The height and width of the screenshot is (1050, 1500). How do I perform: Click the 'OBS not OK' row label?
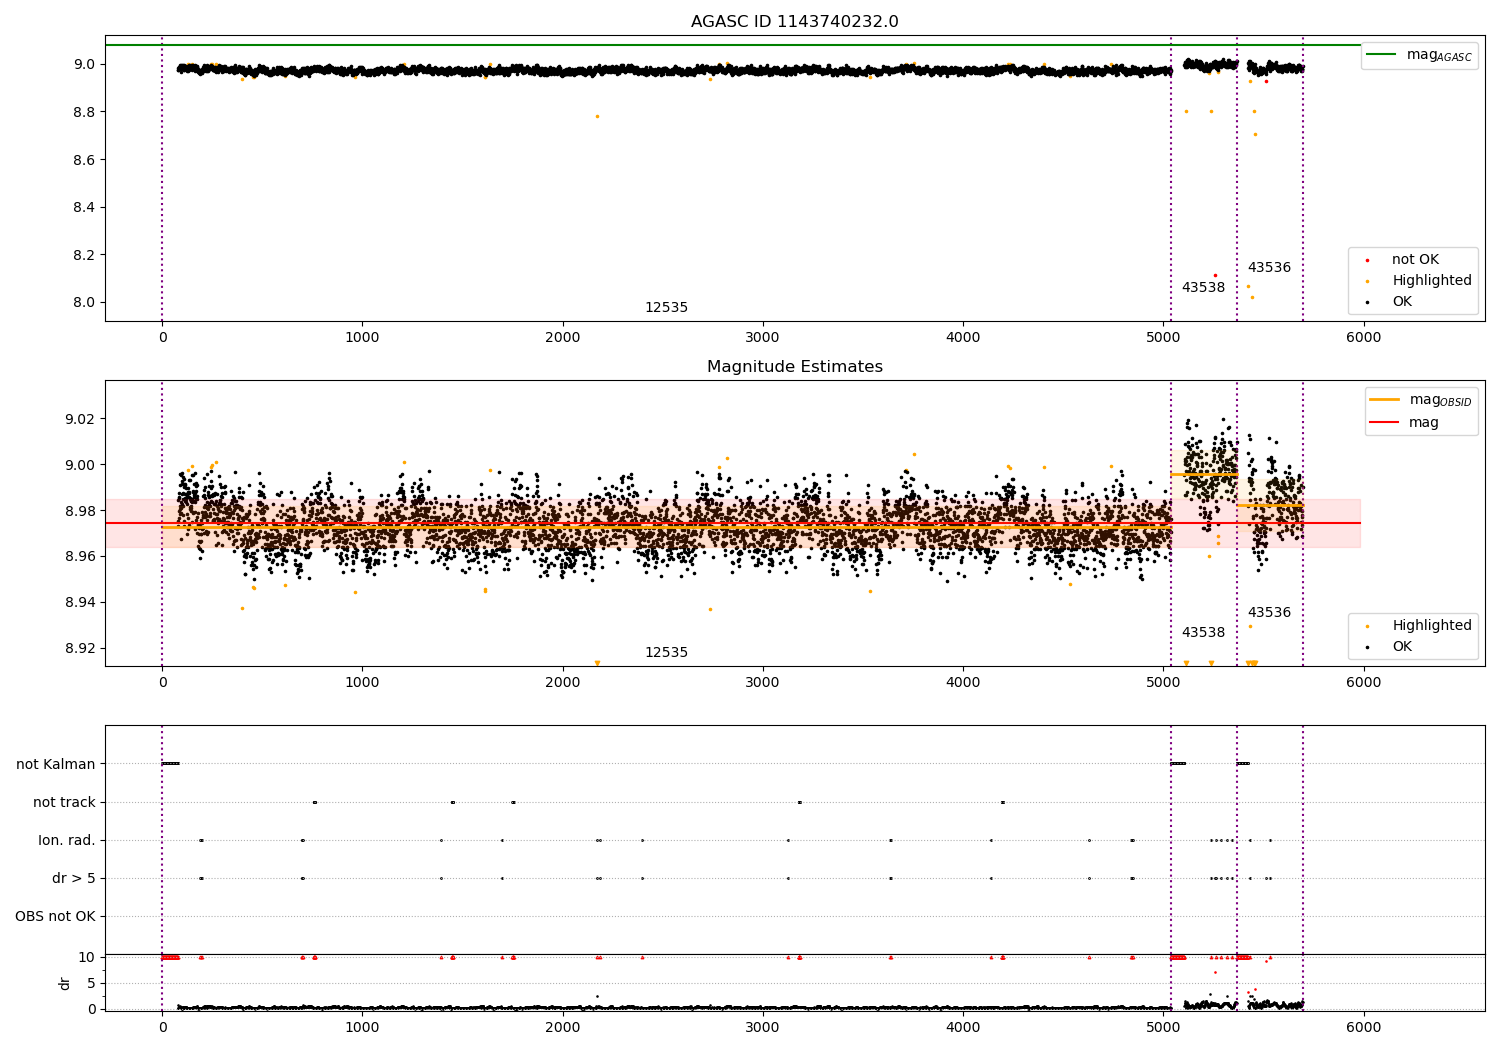(x=55, y=917)
